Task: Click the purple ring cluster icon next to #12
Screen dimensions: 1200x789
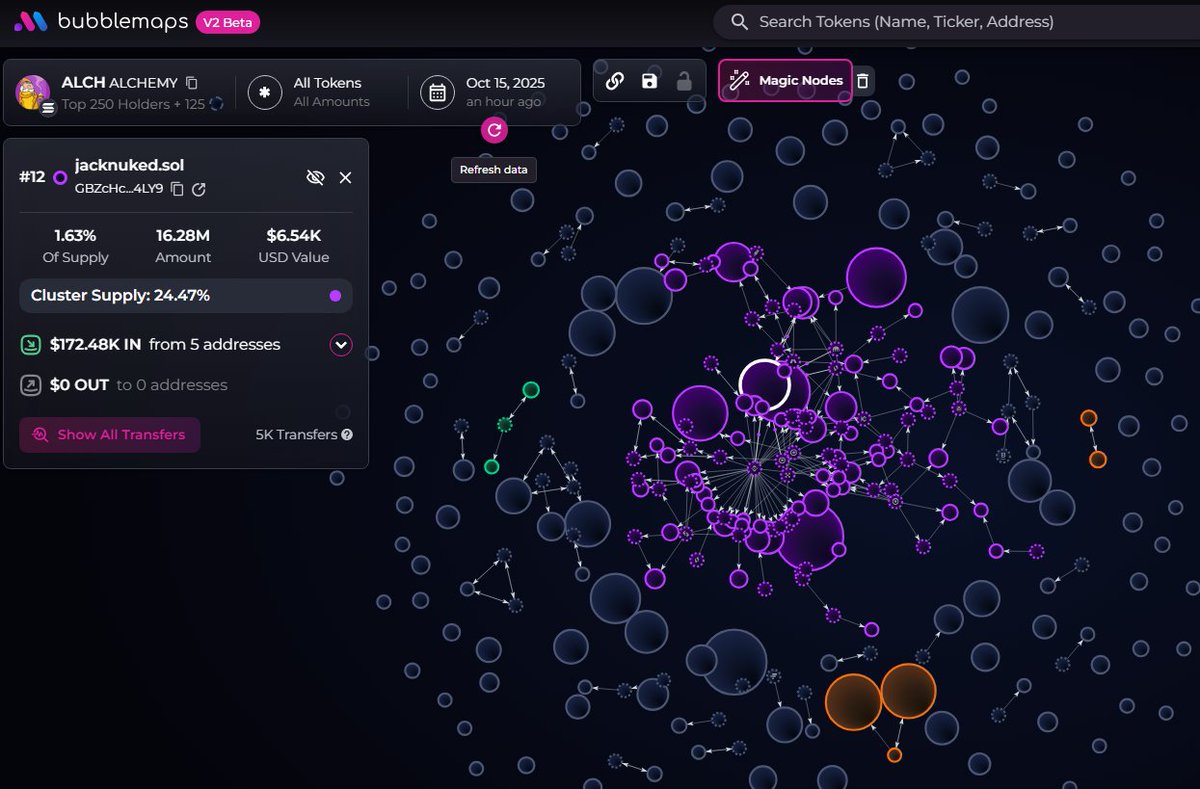Action: click(60, 177)
